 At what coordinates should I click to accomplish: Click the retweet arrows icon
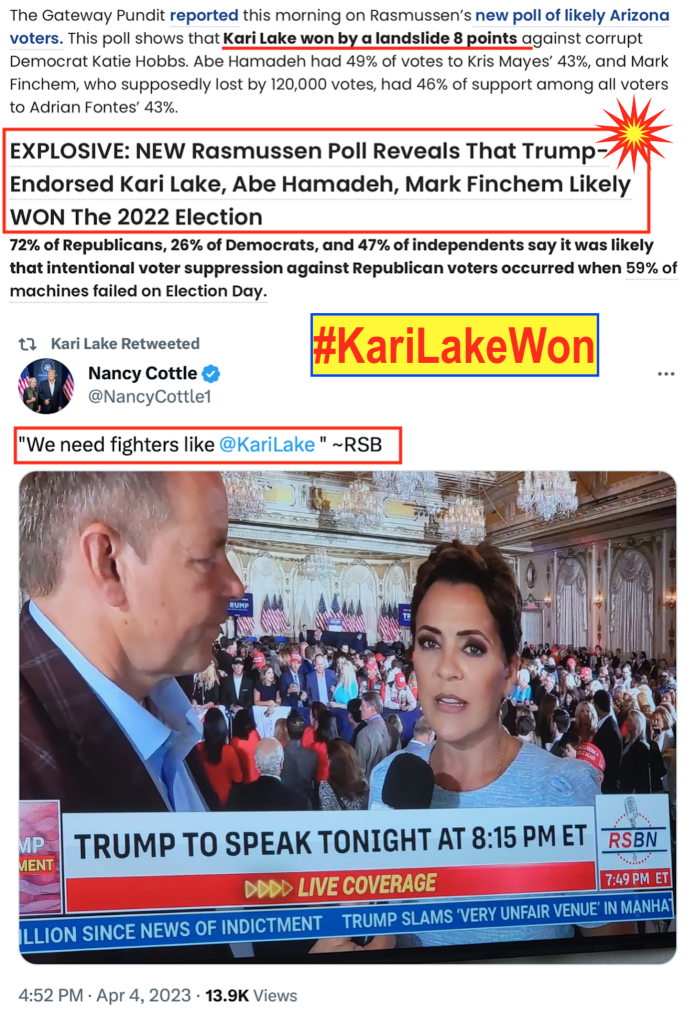click(x=27, y=344)
